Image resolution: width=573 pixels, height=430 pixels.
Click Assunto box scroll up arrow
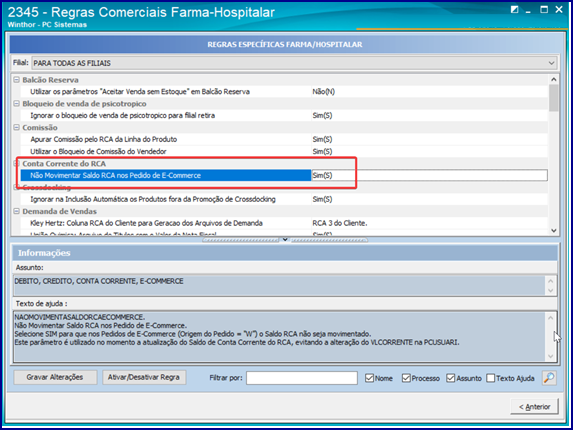551,281
